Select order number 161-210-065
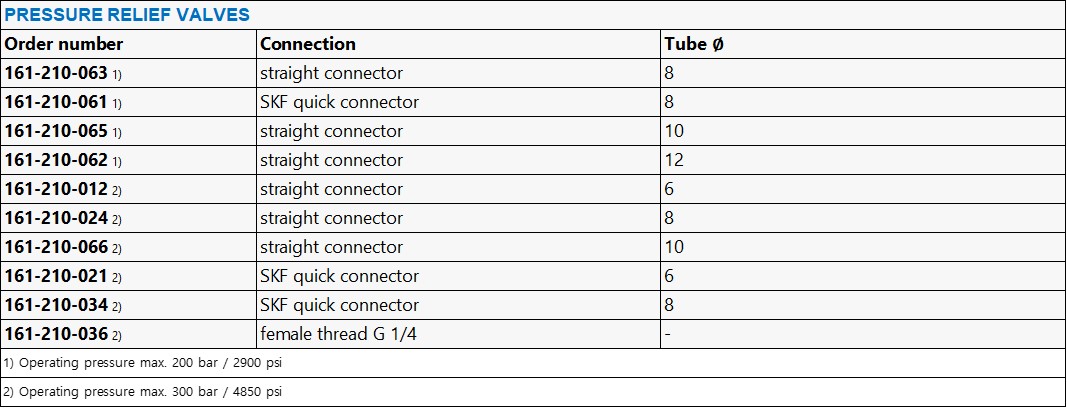This screenshot has width=1067, height=408. click(x=56, y=131)
